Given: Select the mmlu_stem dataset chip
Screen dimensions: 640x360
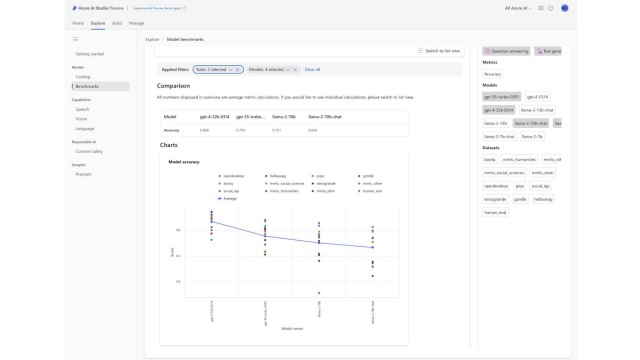Looking at the screenshot, I should (x=542, y=173).
